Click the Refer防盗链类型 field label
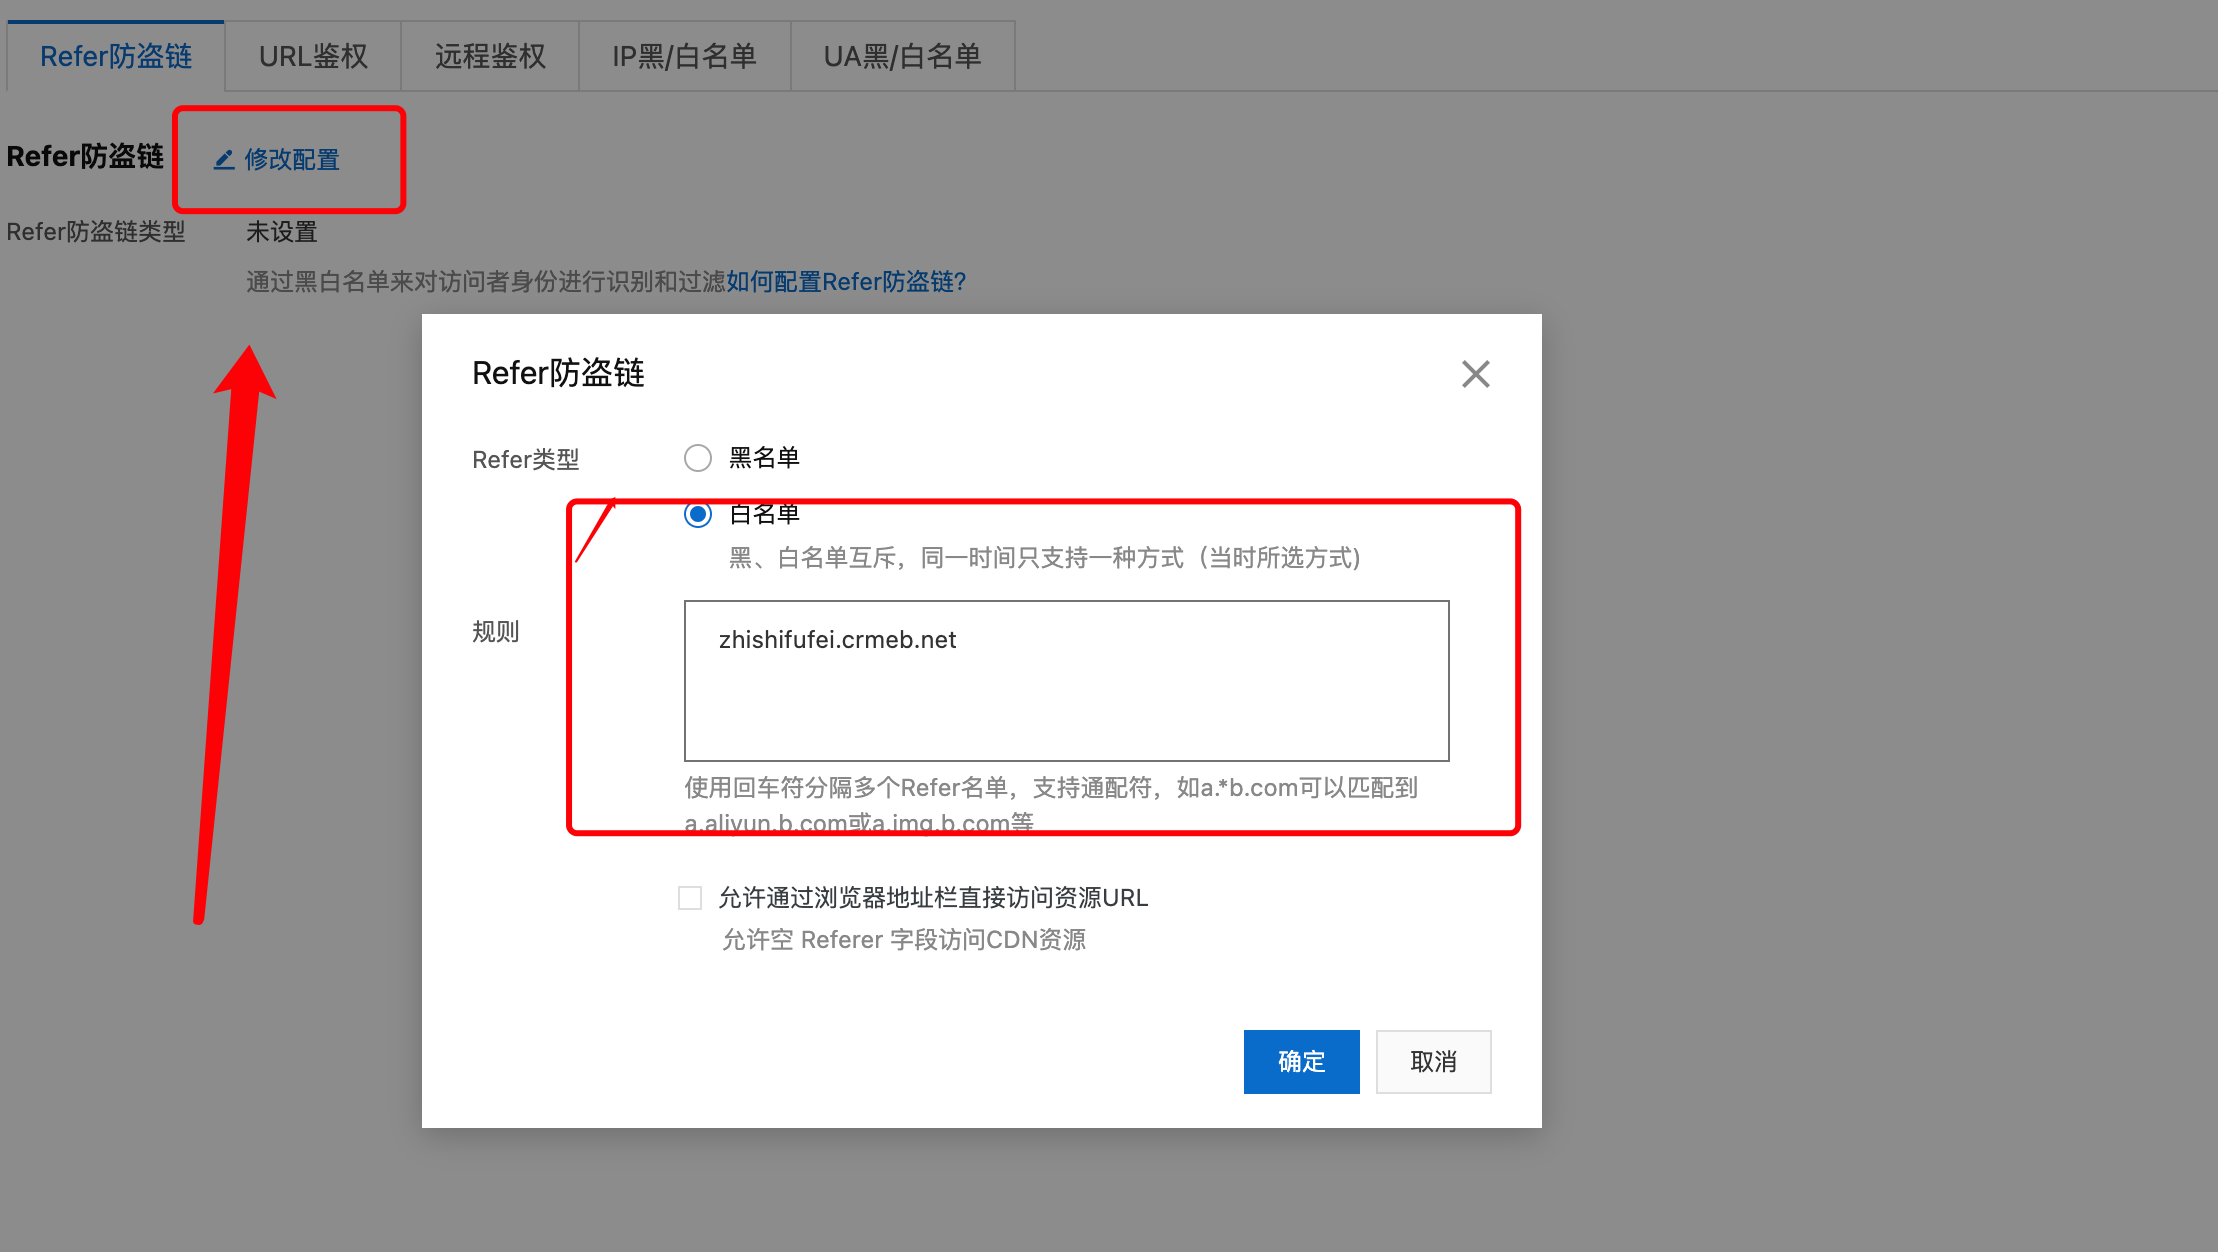This screenshot has width=2218, height=1252. coord(96,232)
